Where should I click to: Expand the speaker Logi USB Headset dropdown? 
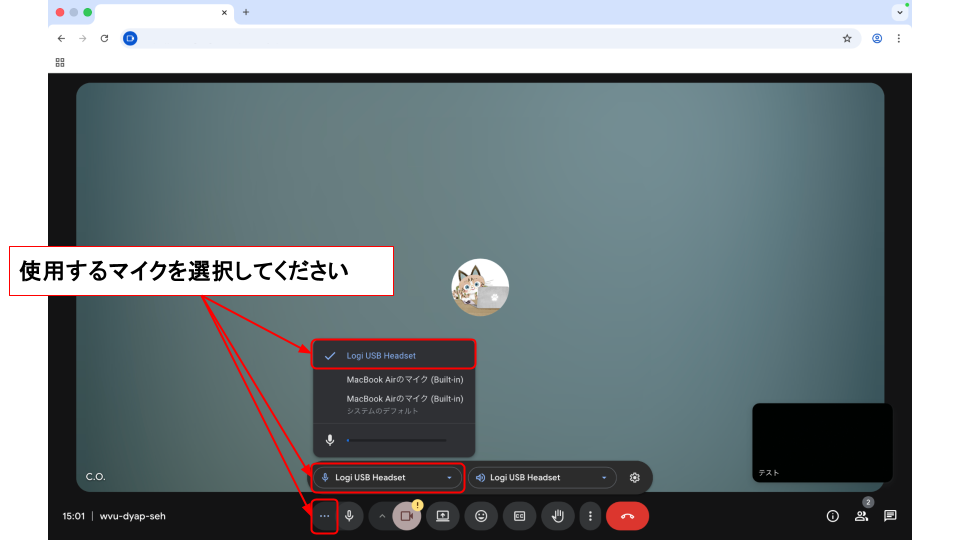(542, 477)
